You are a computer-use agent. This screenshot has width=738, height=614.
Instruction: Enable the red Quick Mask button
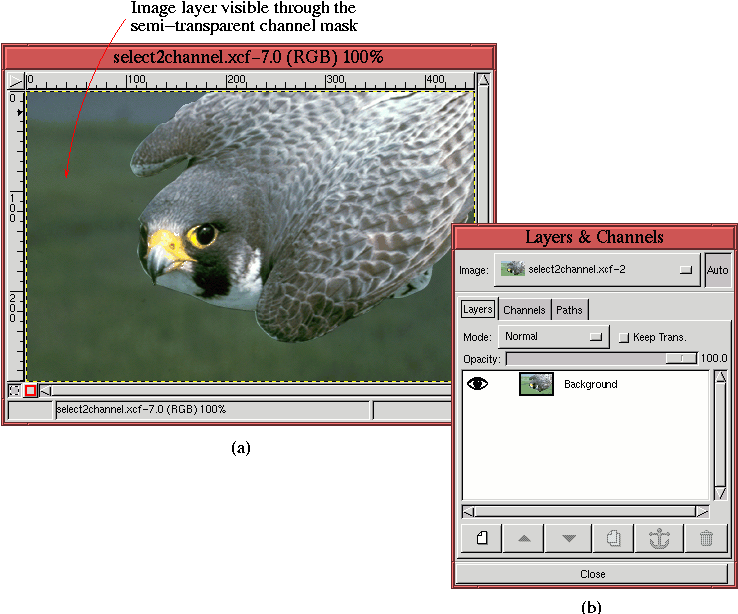[x=30, y=391]
